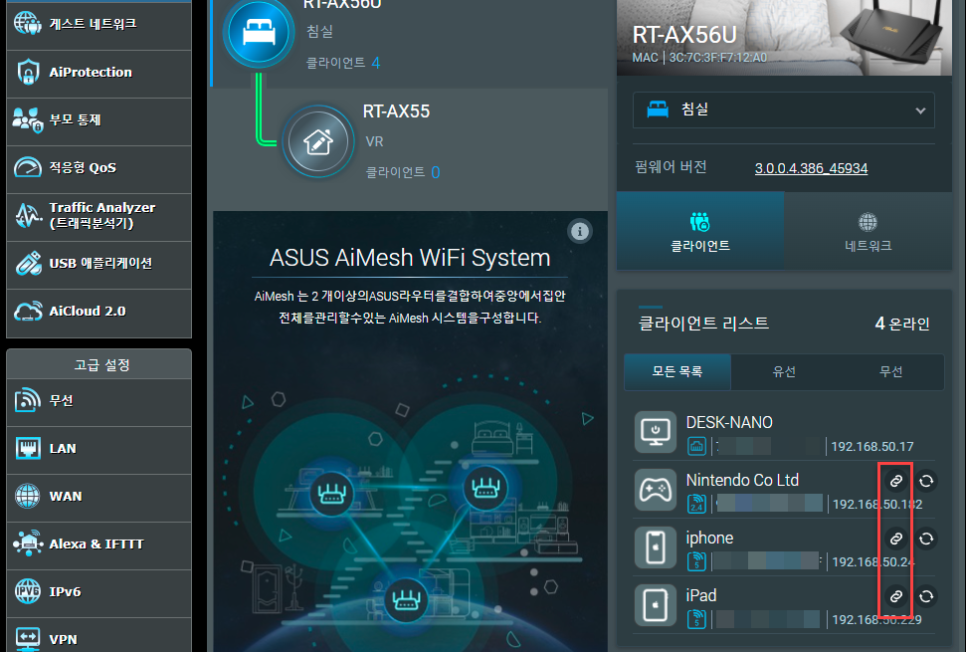
Task: Open the parental control people icon
Action: [28, 120]
